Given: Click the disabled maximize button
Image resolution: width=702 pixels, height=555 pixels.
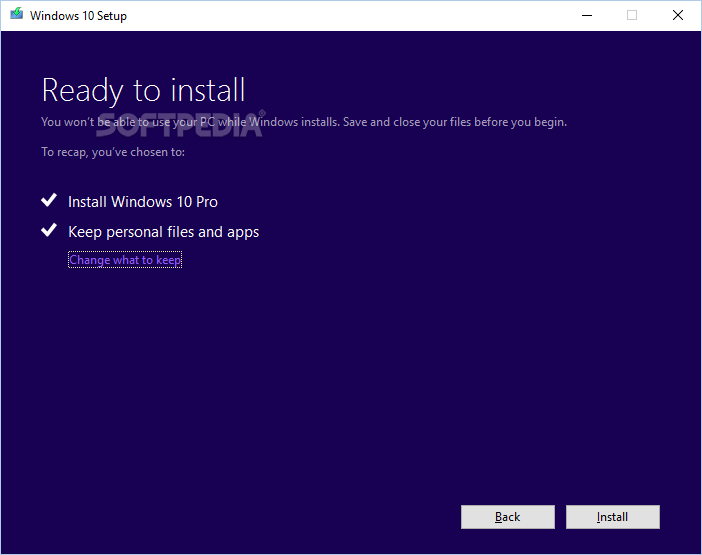Looking at the screenshot, I should click(632, 16).
